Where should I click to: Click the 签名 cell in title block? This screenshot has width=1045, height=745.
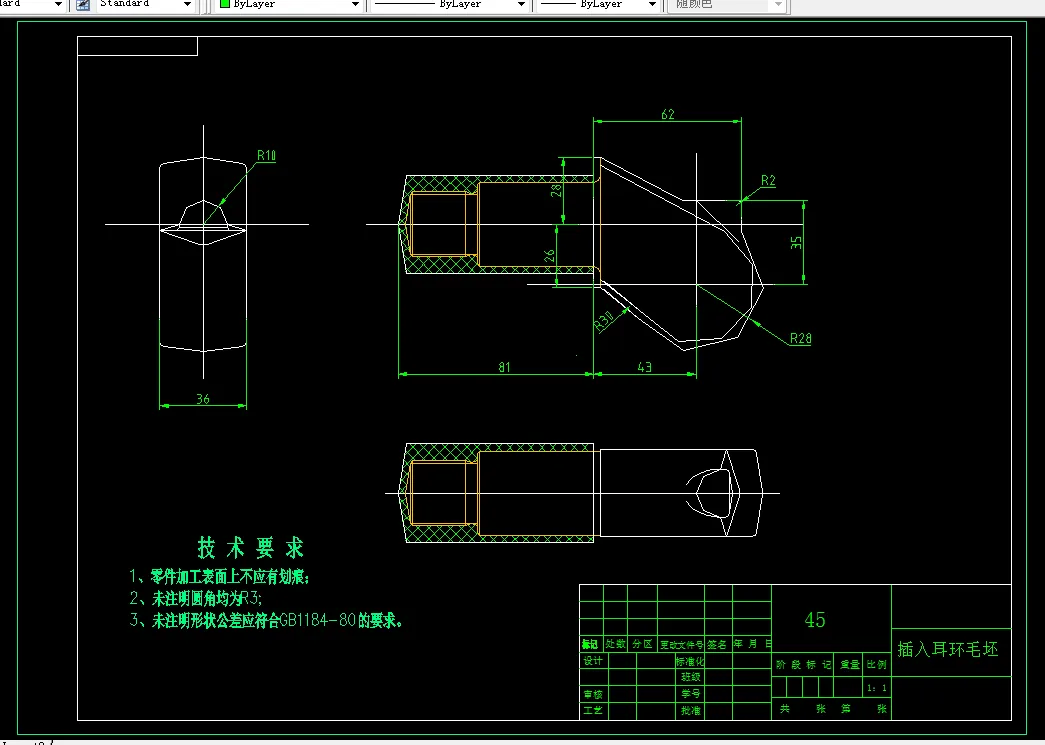click(x=717, y=644)
